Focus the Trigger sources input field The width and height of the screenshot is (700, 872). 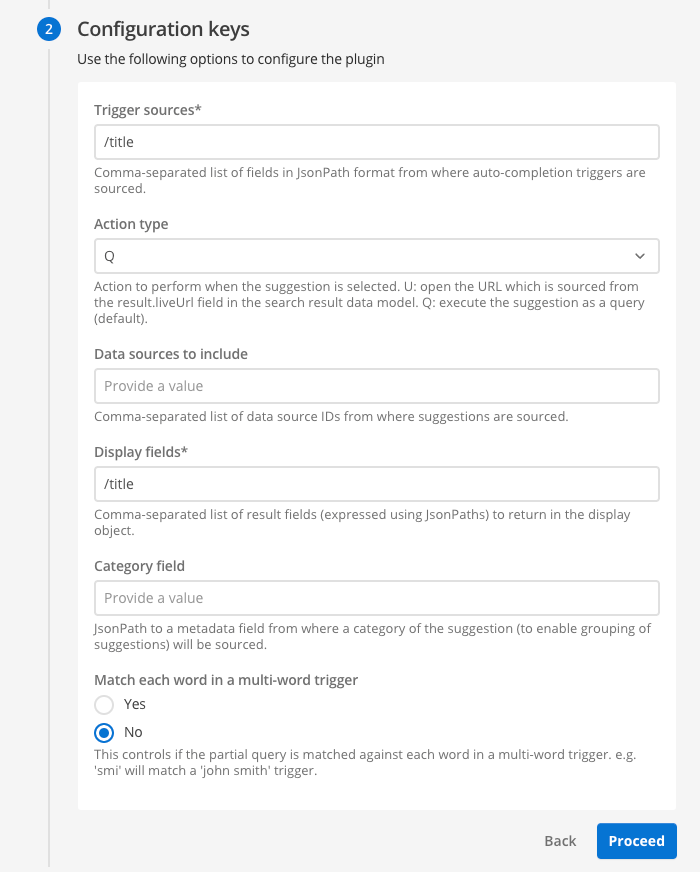tap(376, 142)
